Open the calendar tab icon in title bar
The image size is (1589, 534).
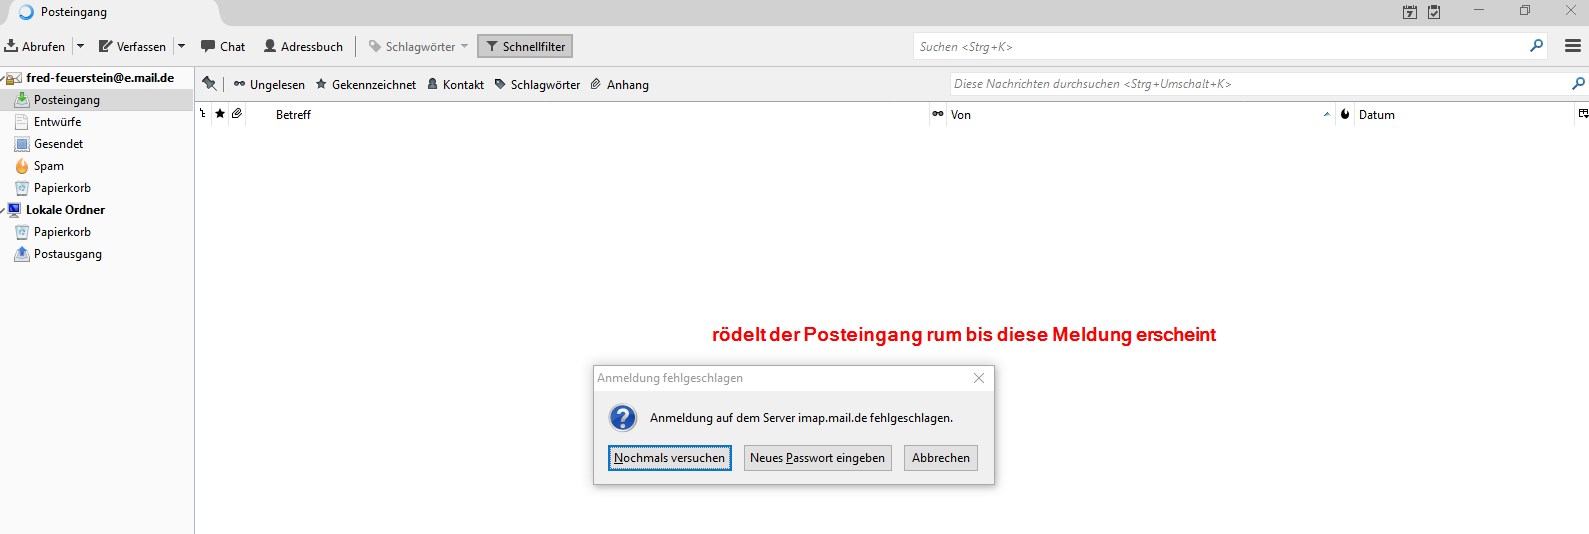pyautogui.click(x=1410, y=12)
